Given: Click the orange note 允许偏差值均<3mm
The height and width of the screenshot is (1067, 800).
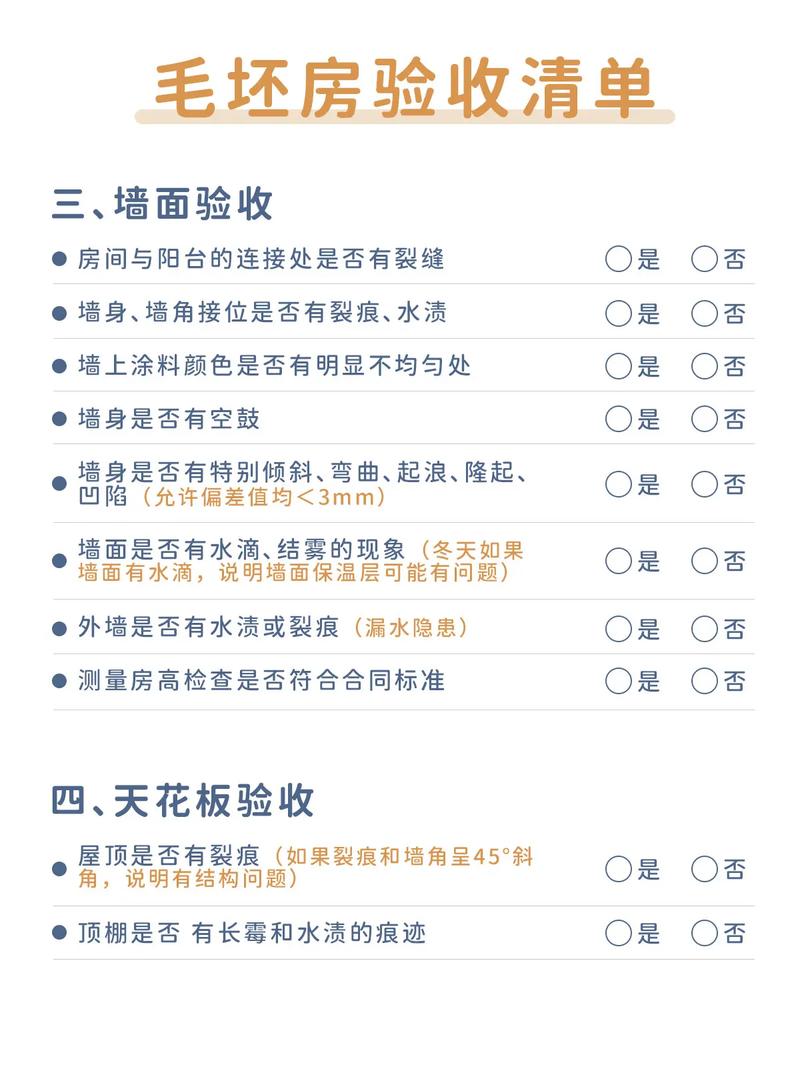Looking at the screenshot, I should point(263,497).
